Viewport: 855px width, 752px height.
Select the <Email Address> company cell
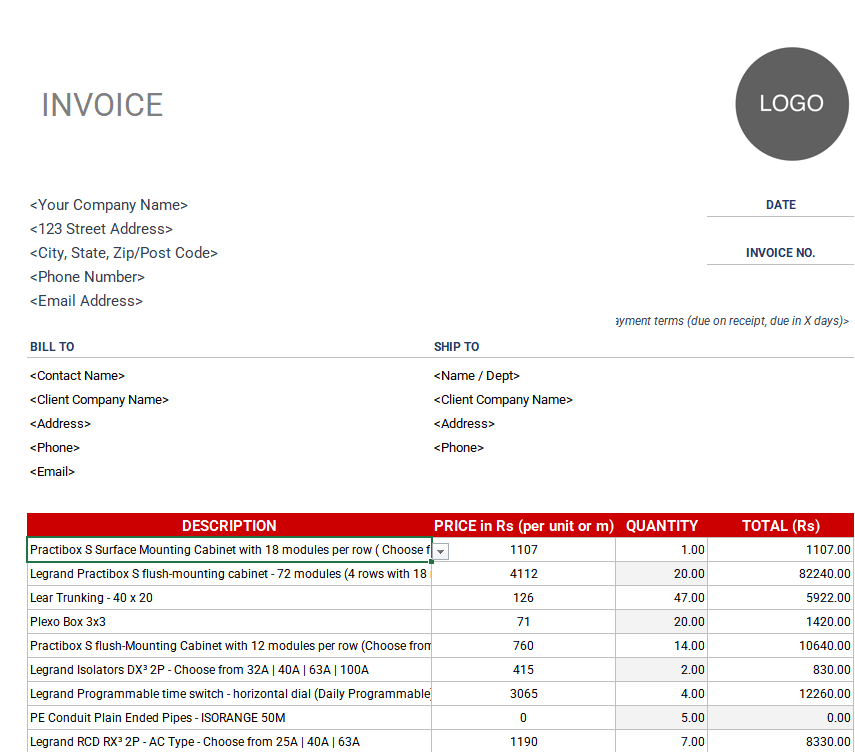coord(86,301)
